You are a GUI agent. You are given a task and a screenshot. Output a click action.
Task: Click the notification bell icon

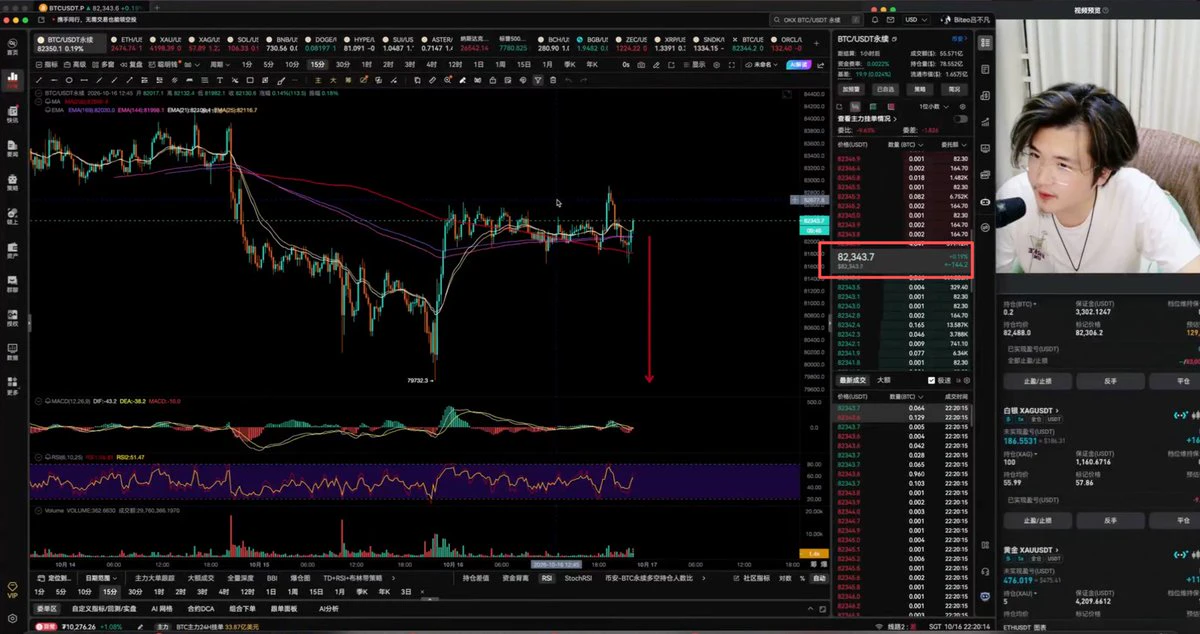875,19
